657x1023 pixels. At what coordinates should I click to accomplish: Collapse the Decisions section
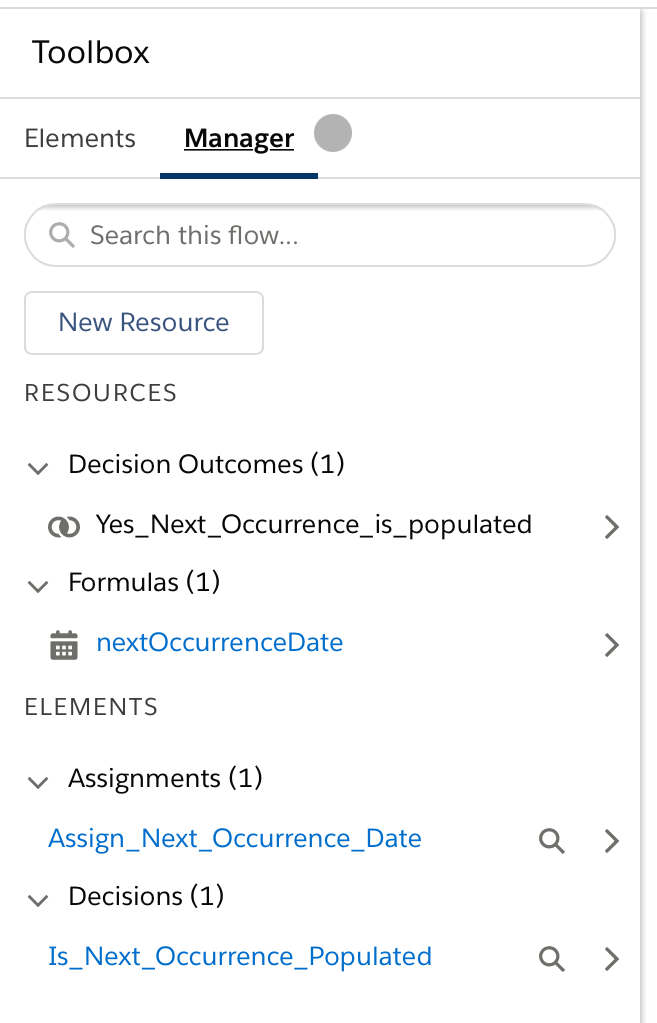click(x=37, y=900)
